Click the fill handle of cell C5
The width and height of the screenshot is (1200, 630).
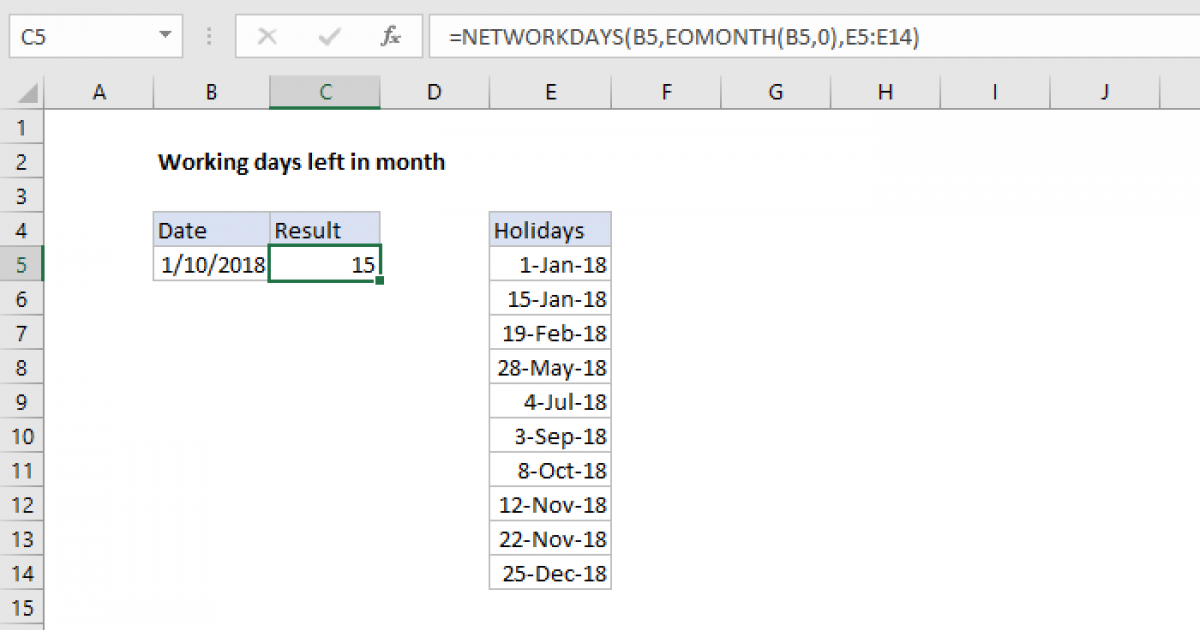pyautogui.click(x=380, y=282)
